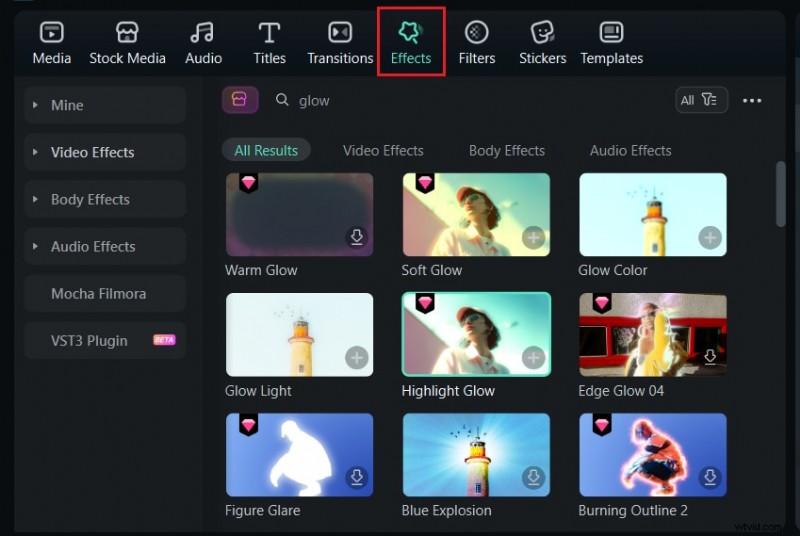
Task: Add the Highlight Glow effect with plus
Action: (533, 358)
